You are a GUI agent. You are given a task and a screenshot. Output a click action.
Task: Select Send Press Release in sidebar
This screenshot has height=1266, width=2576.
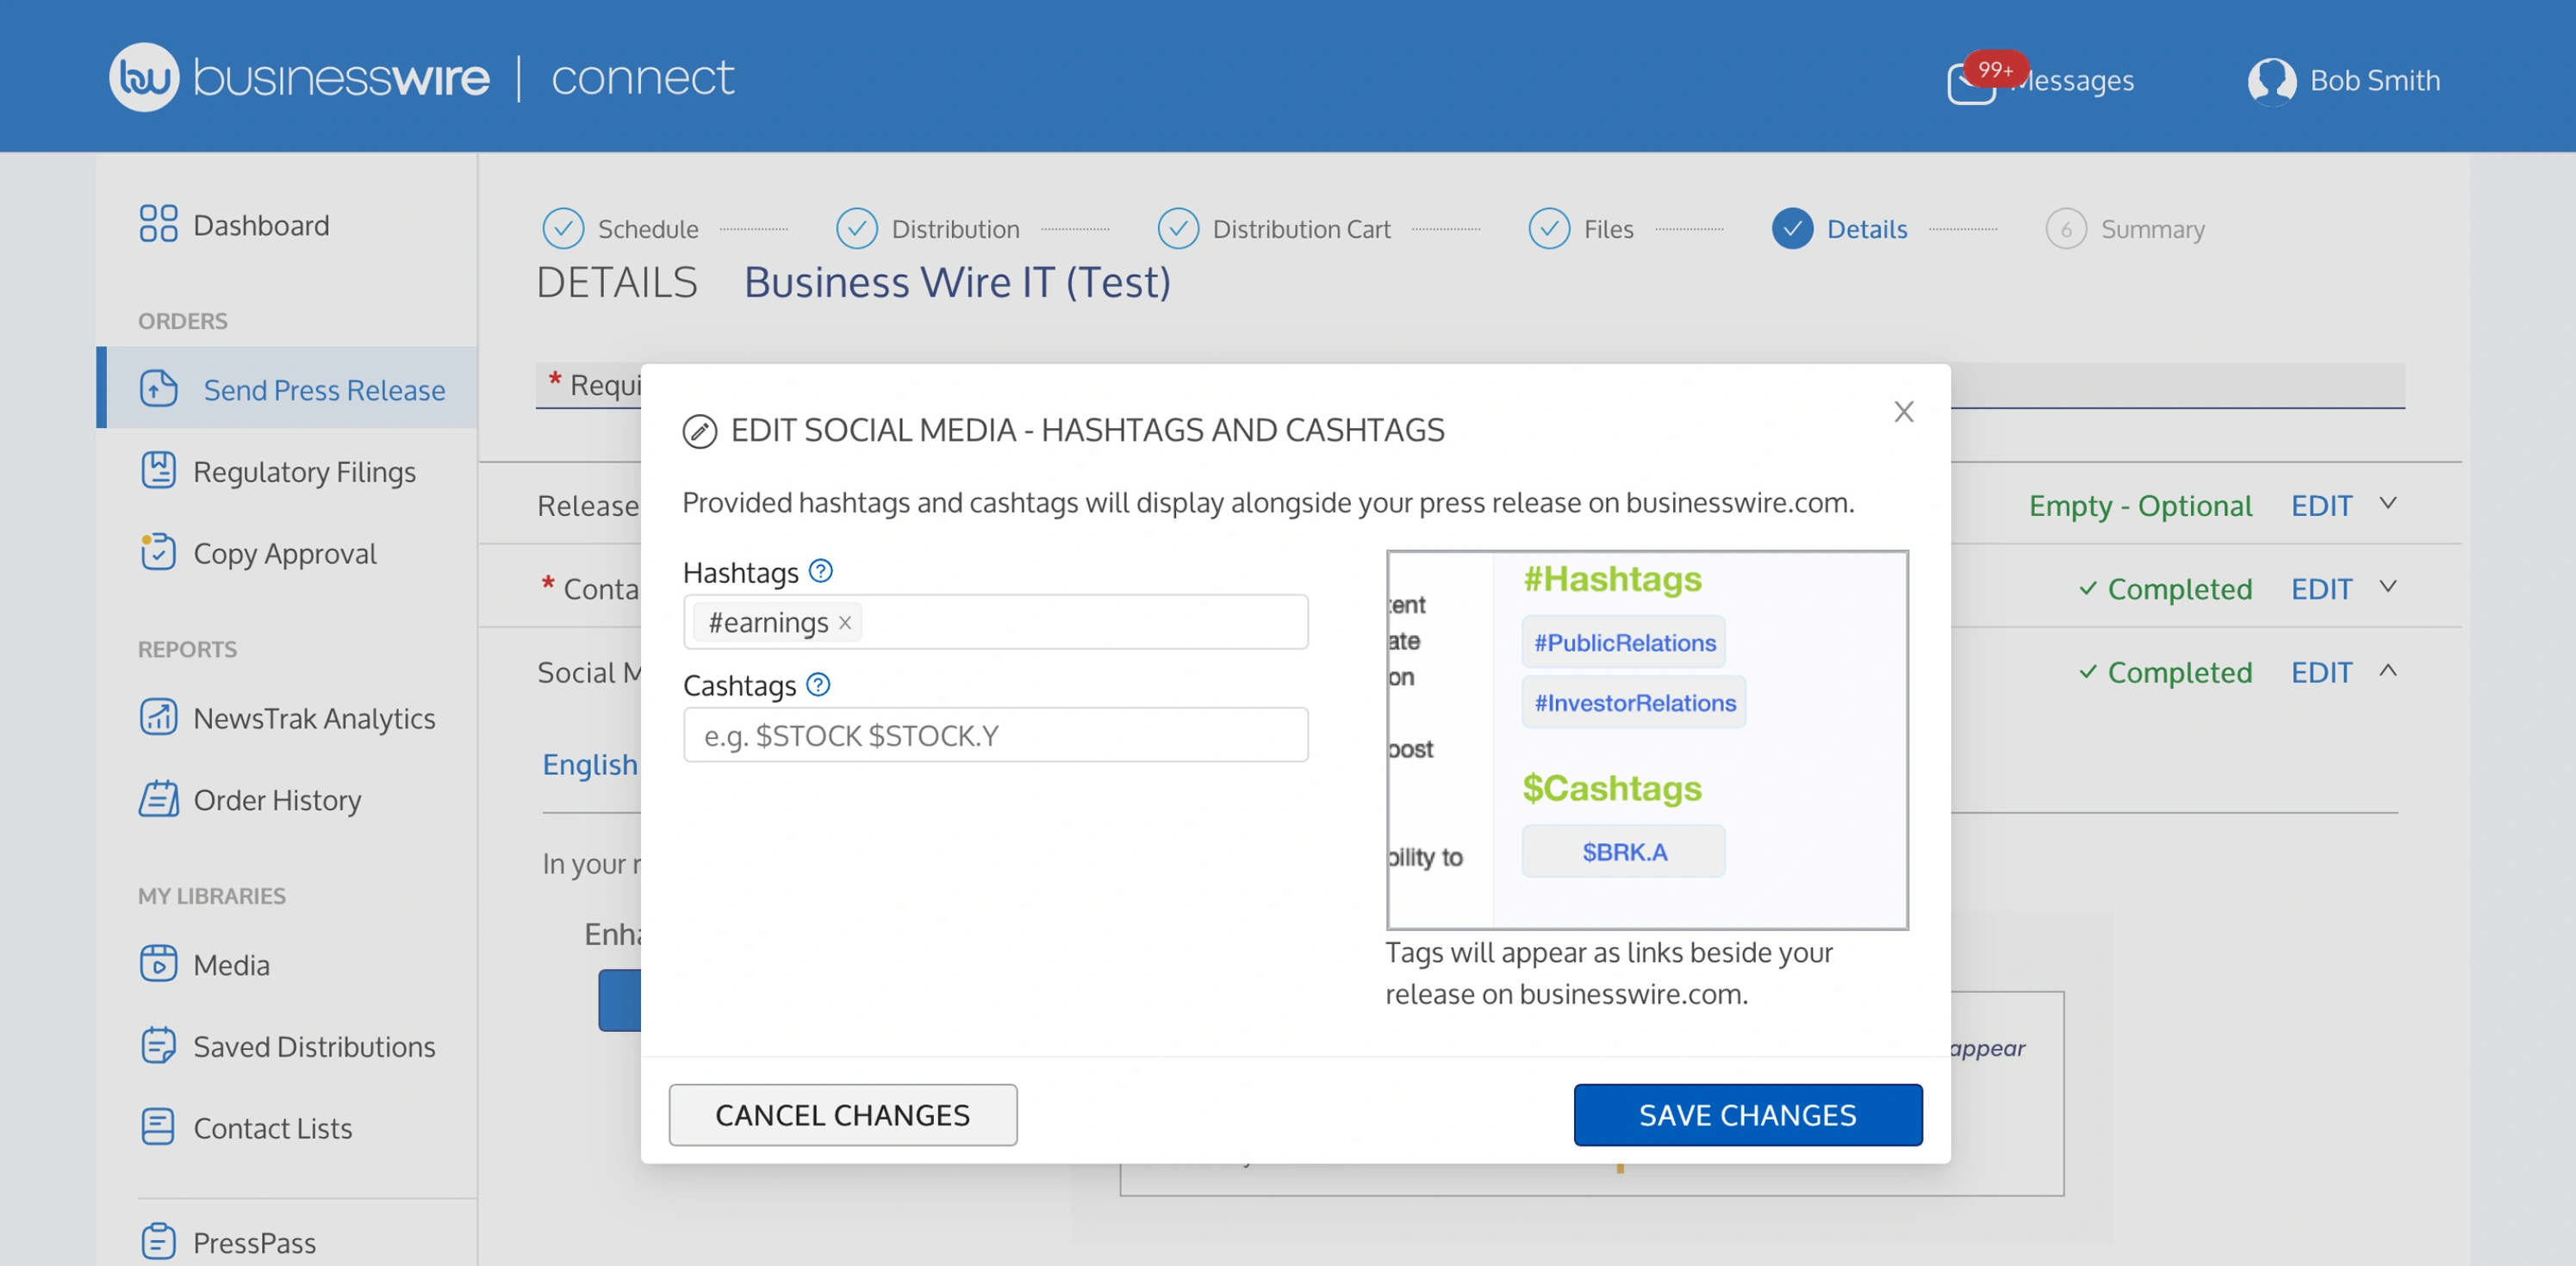[x=324, y=389]
